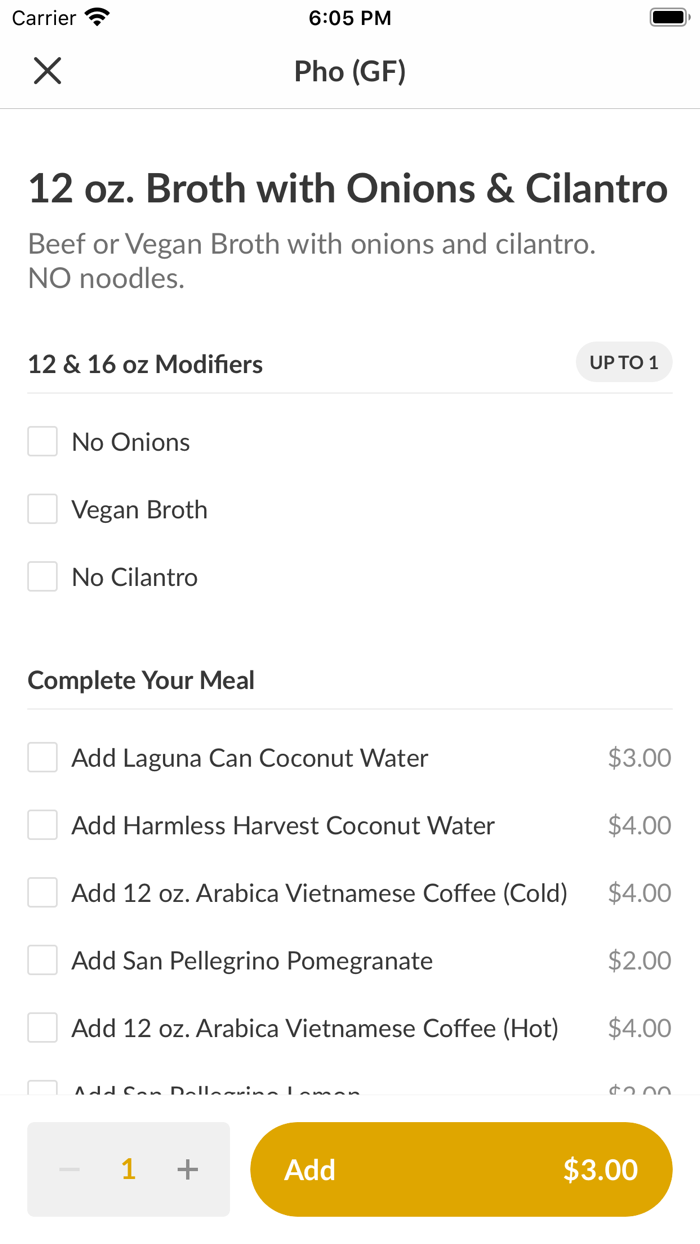The height and width of the screenshot is (1244, 700).
Task: Select Add Harmless Harvest Coconut Water
Action: [41, 825]
